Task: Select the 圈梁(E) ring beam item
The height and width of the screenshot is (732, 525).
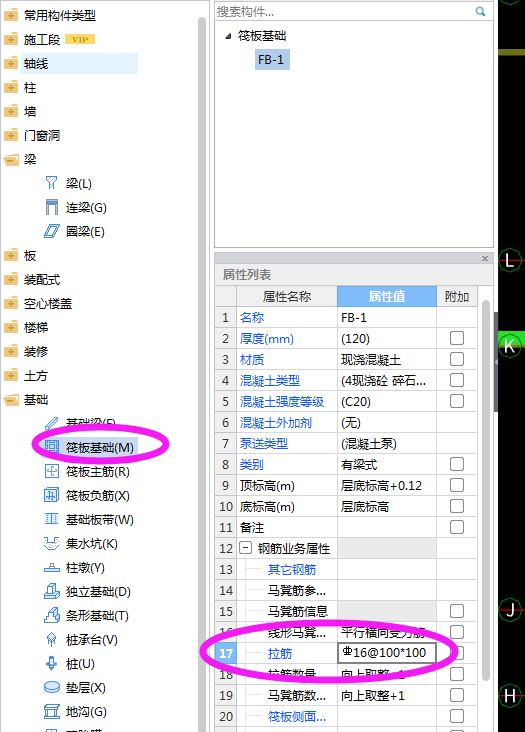Action: click(x=84, y=232)
